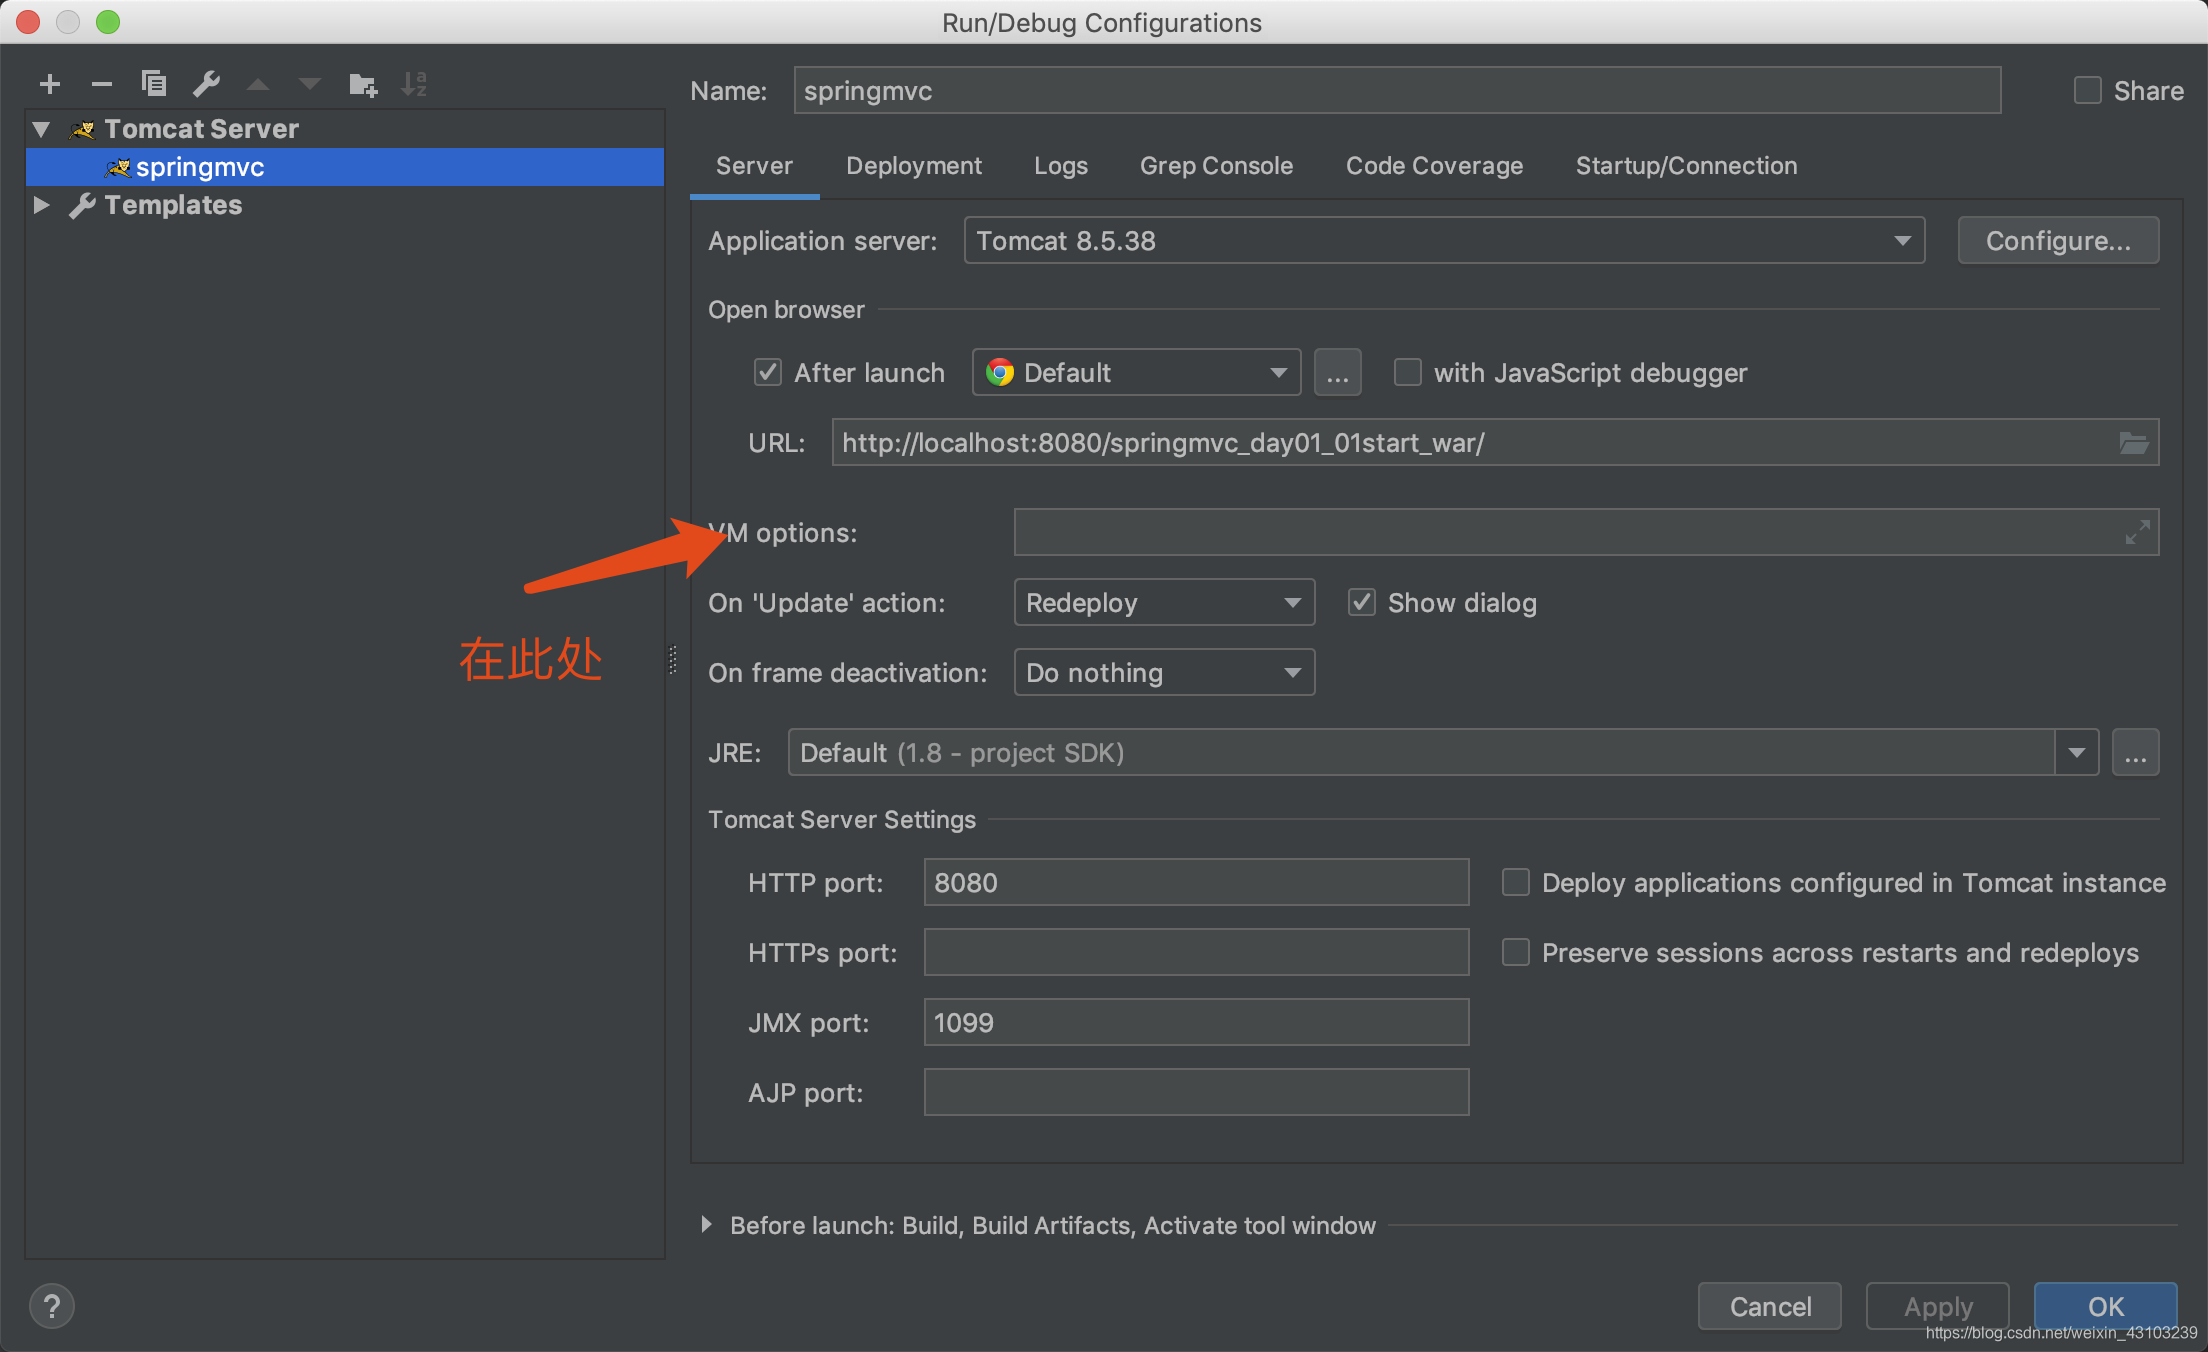The width and height of the screenshot is (2208, 1352).
Task: Expand VM options field icon
Action: tap(2137, 532)
